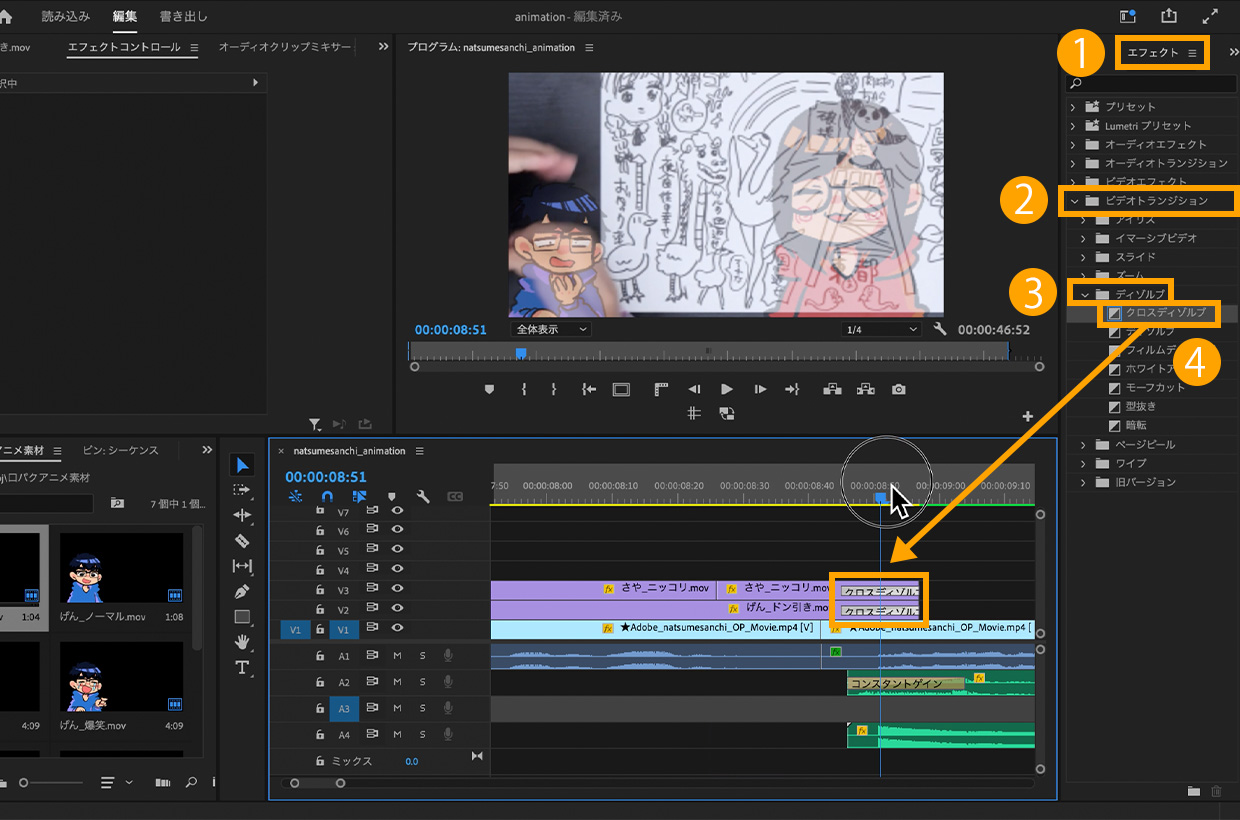Image resolution: width=1240 pixels, height=820 pixels.
Task: Select the Type tool
Action: (x=242, y=667)
